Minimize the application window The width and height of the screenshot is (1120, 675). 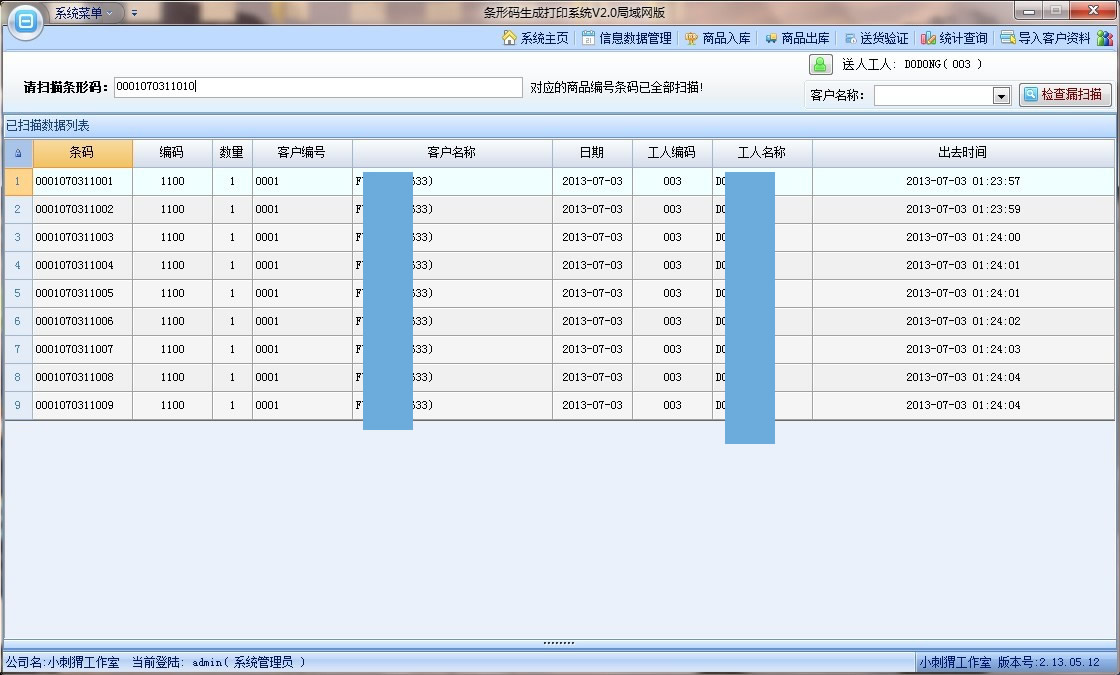point(1029,11)
